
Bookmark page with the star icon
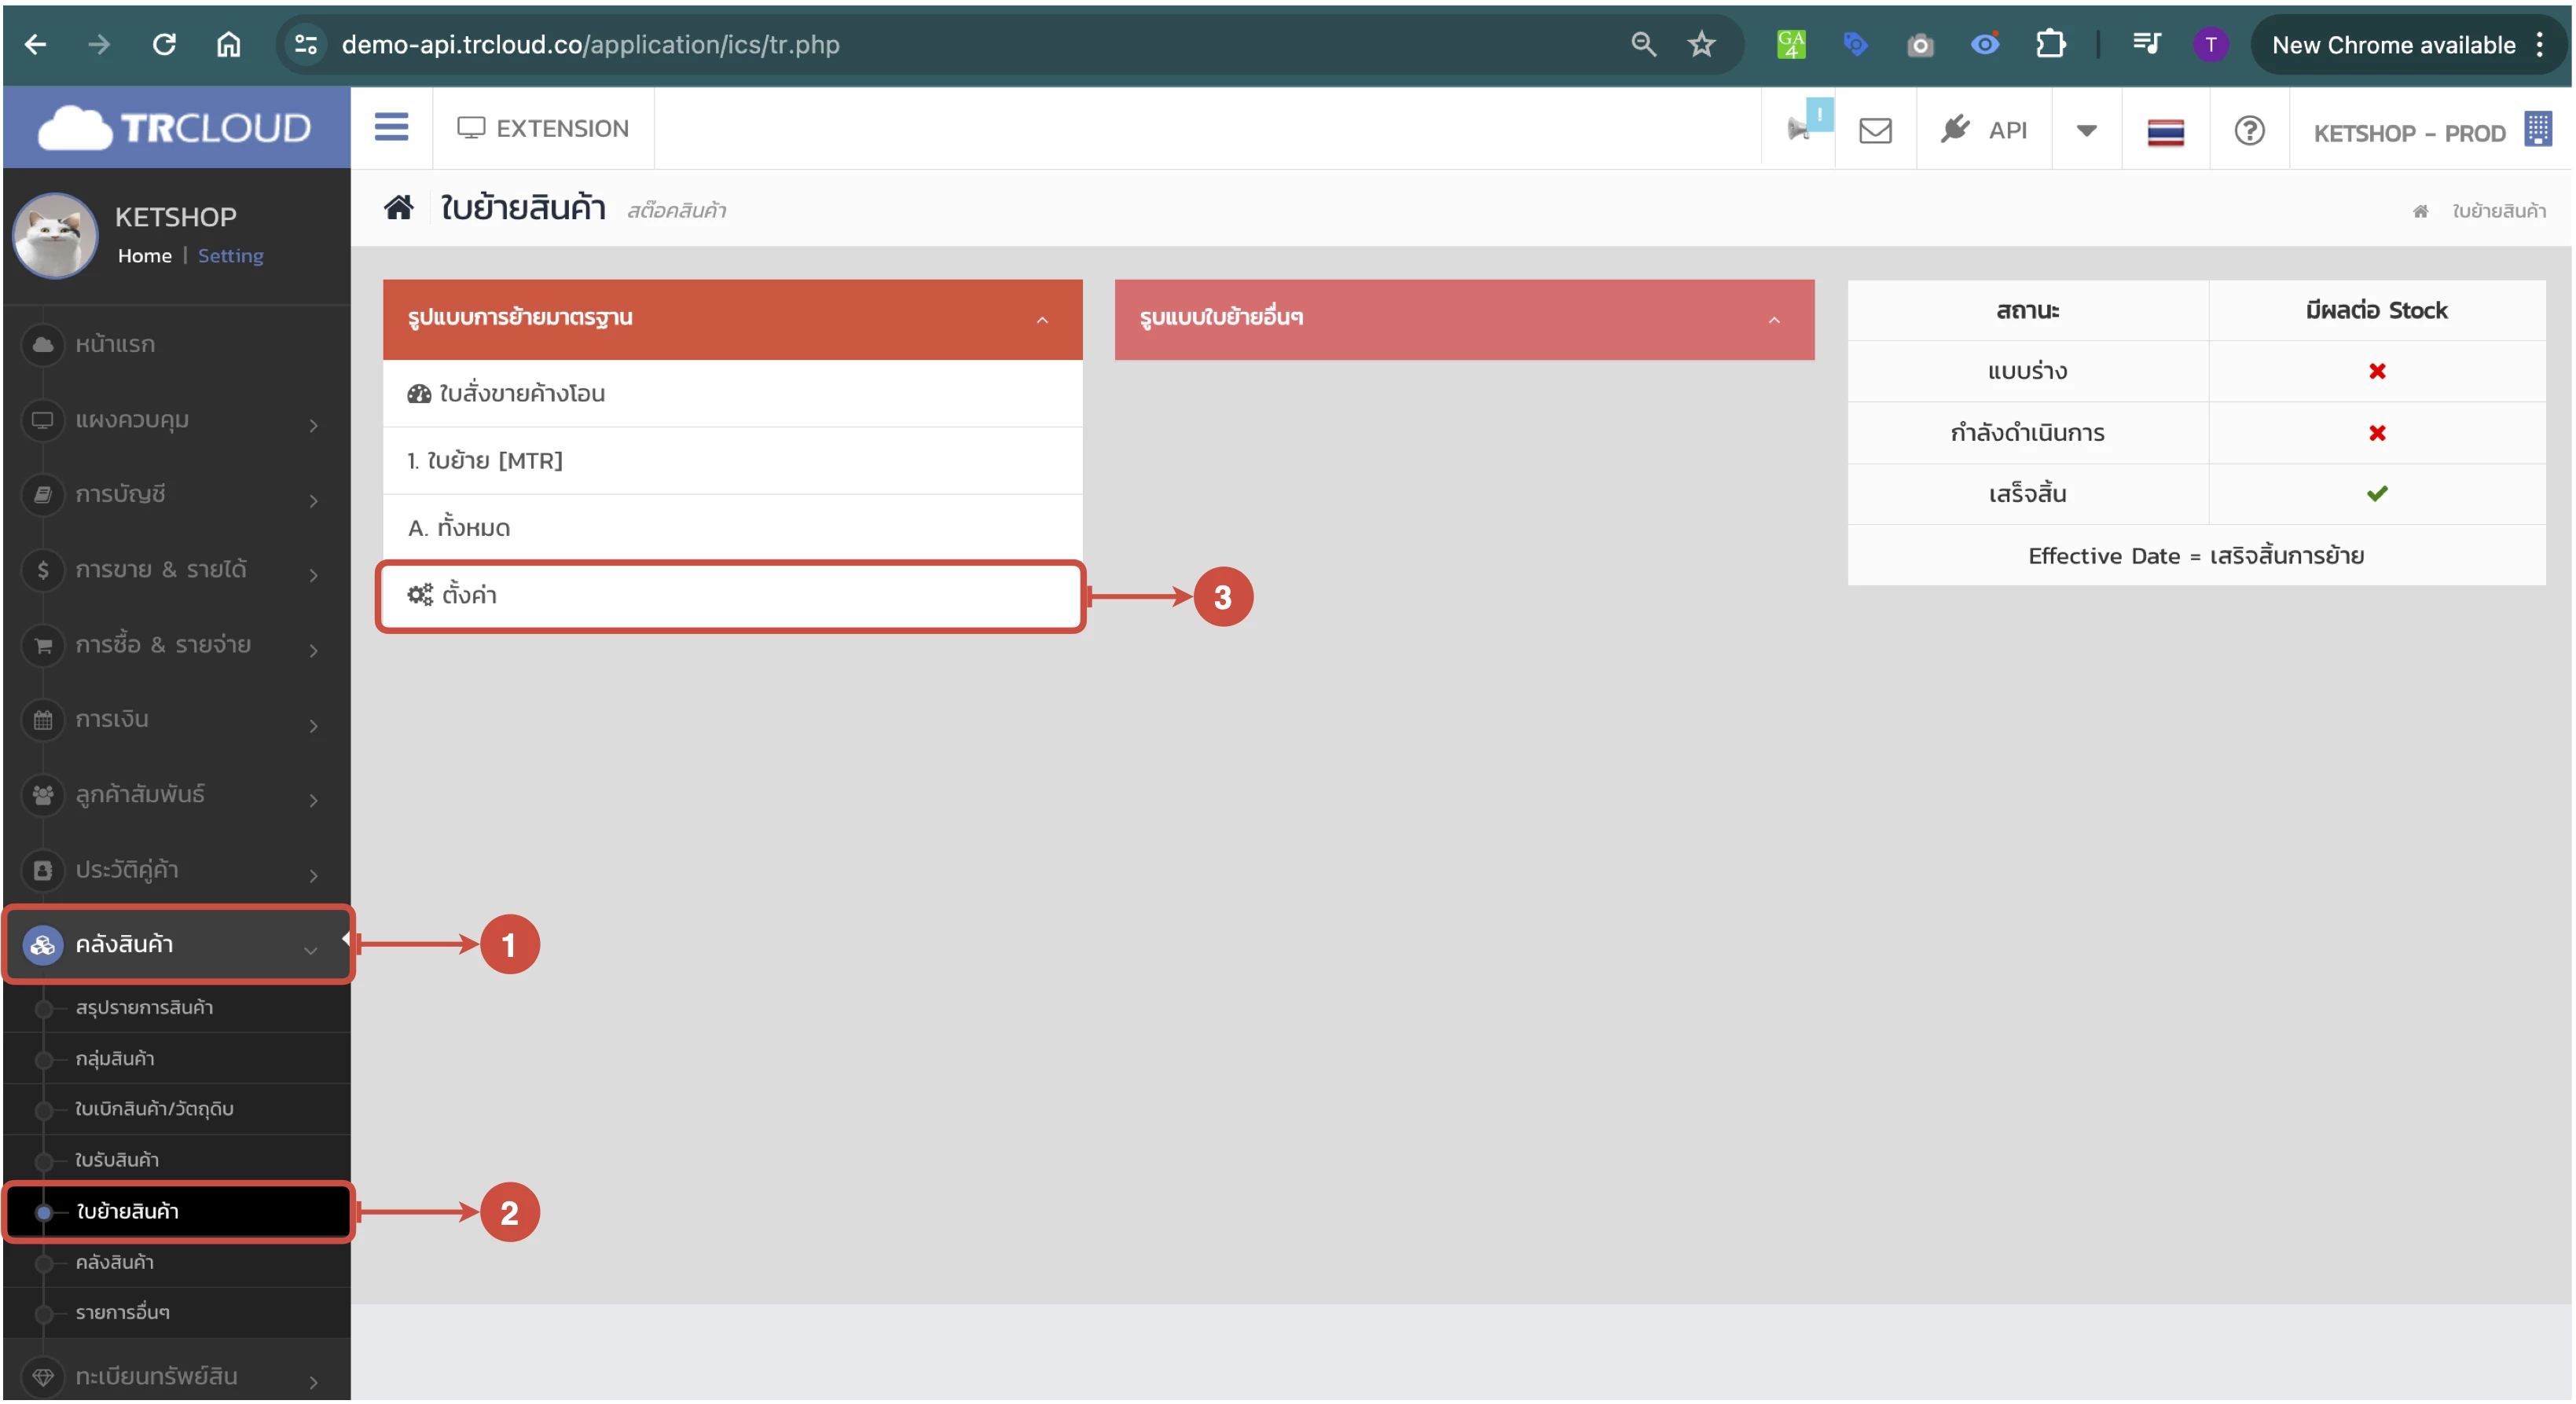click(1702, 45)
